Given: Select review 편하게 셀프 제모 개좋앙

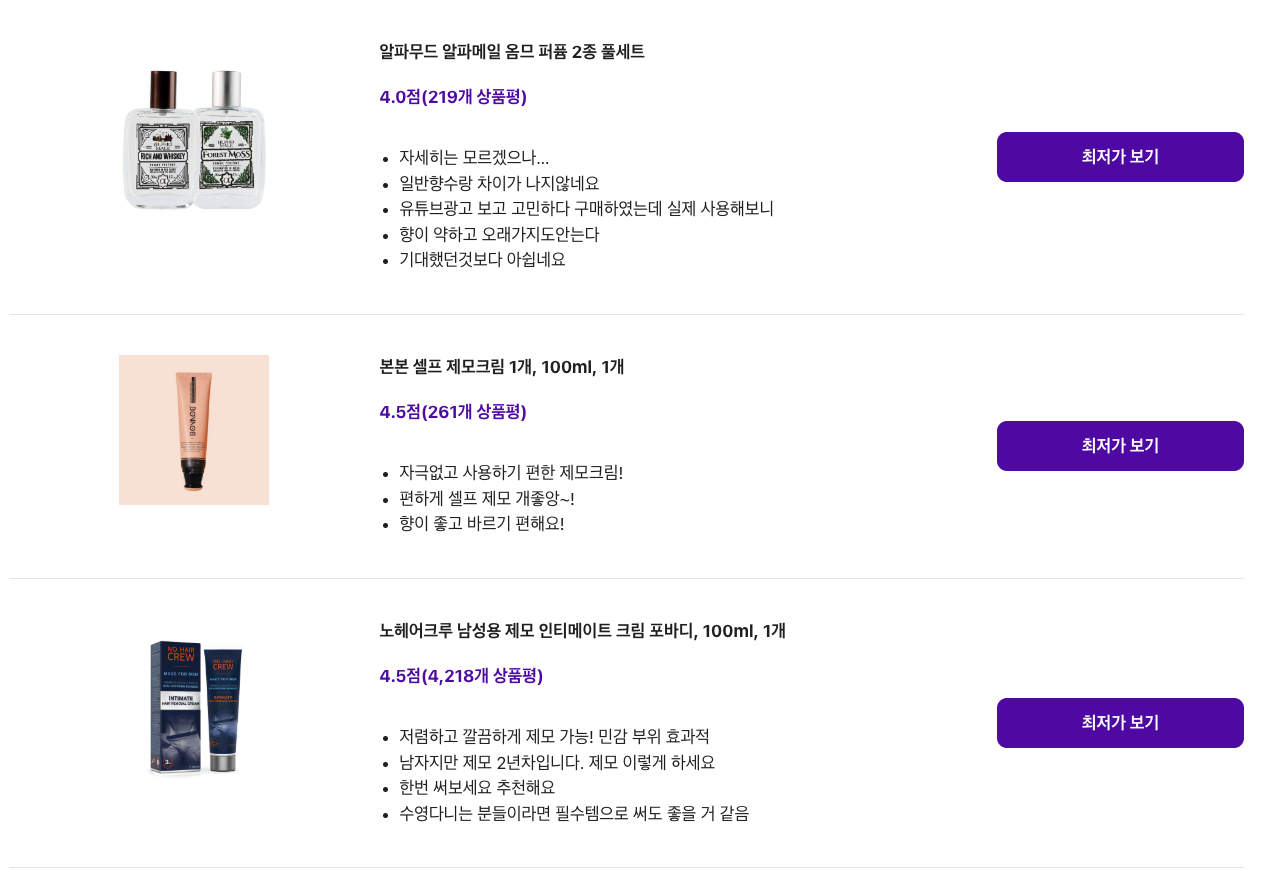Looking at the screenshot, I should [x=486, y=497].
